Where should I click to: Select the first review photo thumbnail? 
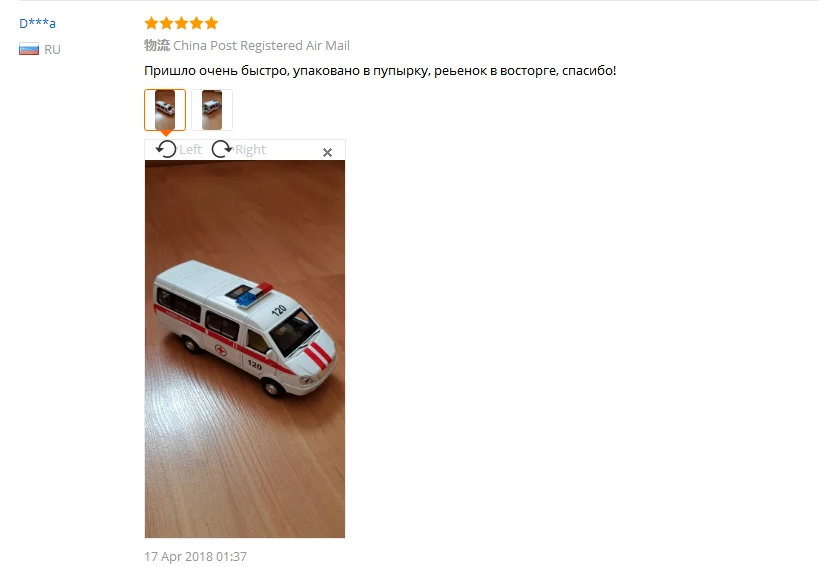pos(165,110)
